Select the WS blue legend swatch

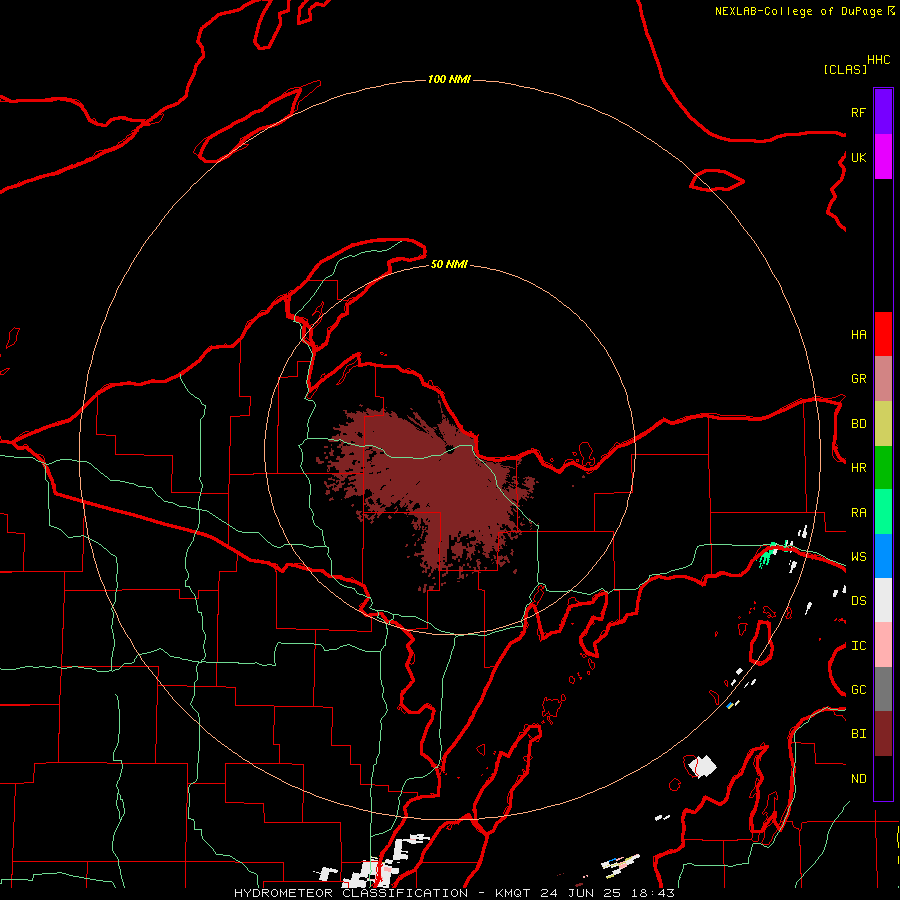(x=883, y=556)
